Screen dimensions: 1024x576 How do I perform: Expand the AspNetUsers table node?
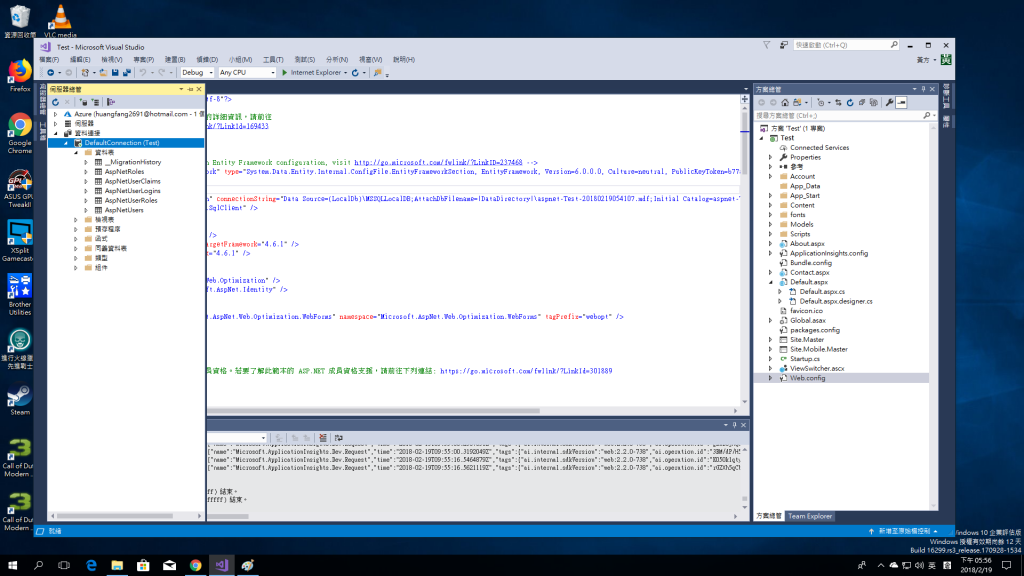pyautogui.click(x=86, y=210)
